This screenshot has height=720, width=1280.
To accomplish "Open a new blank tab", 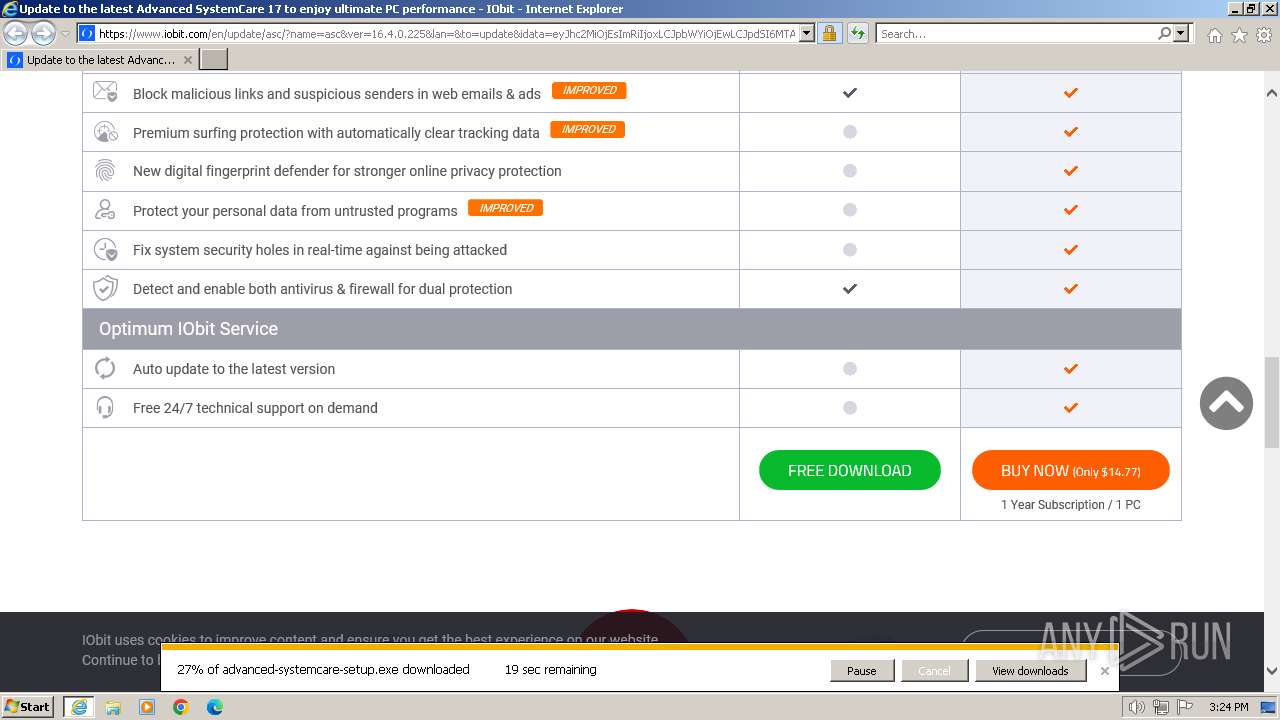I will pyautogui.click(x=214, y=60).
